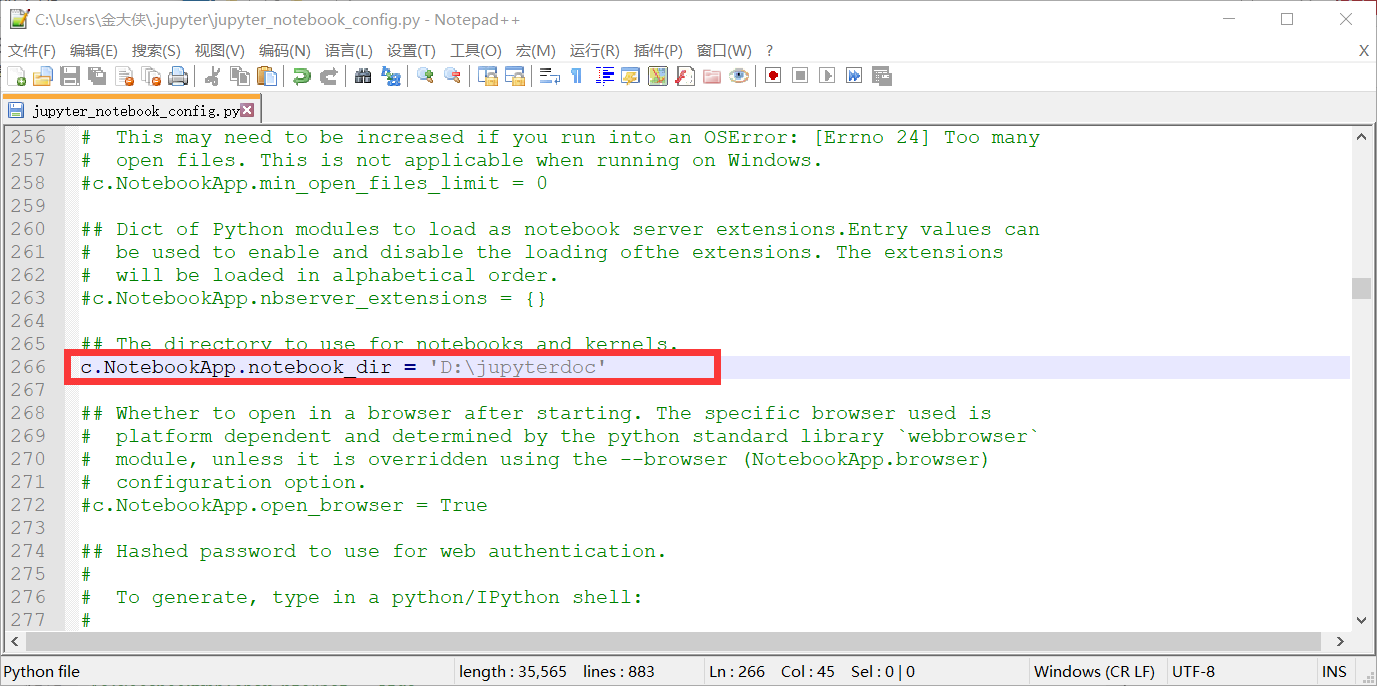Screen dimensions: 1377x686
Task: Start recording a macro
Action: [x=773, y=76]
